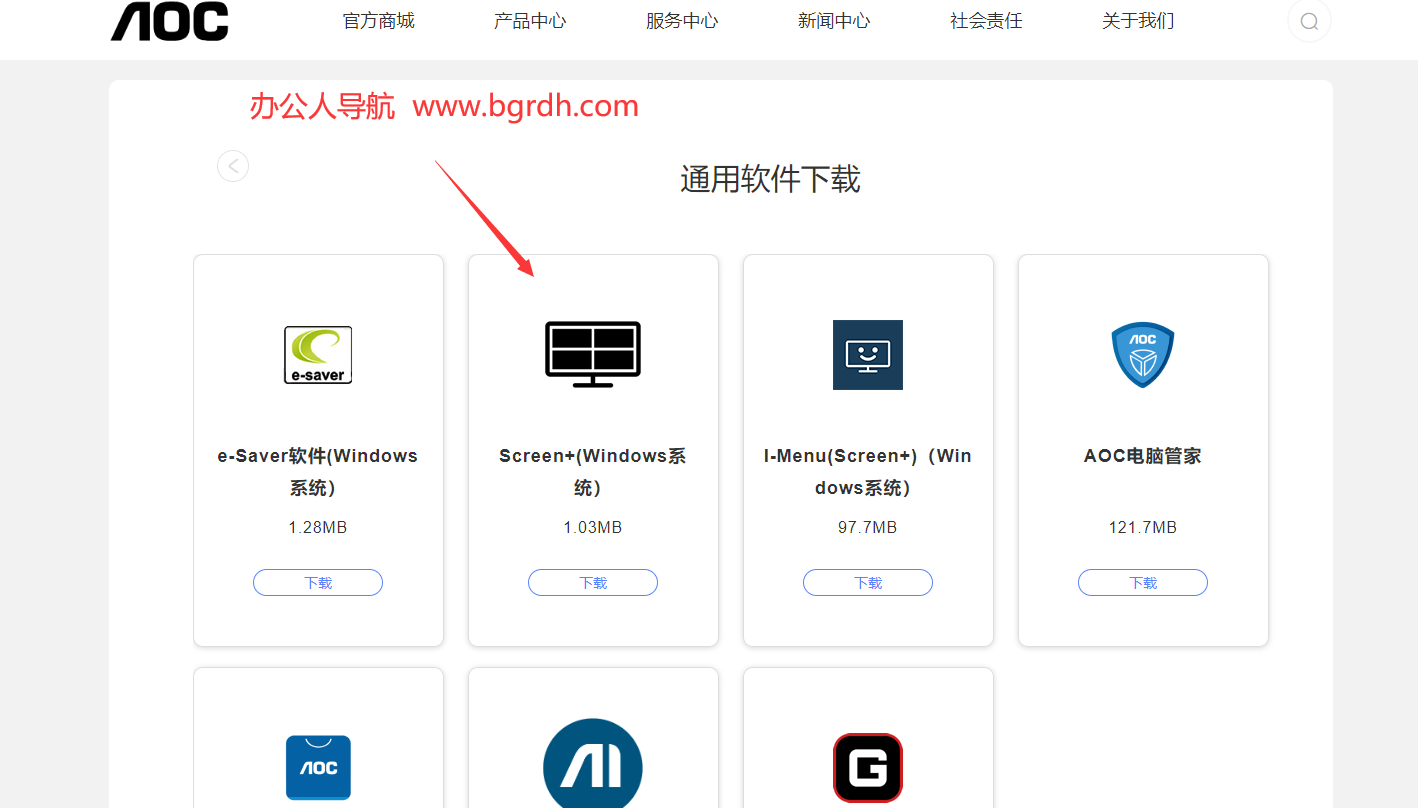Click the AOC logo in header
The width and height of the screenshot is (1418, 808).
170,21
